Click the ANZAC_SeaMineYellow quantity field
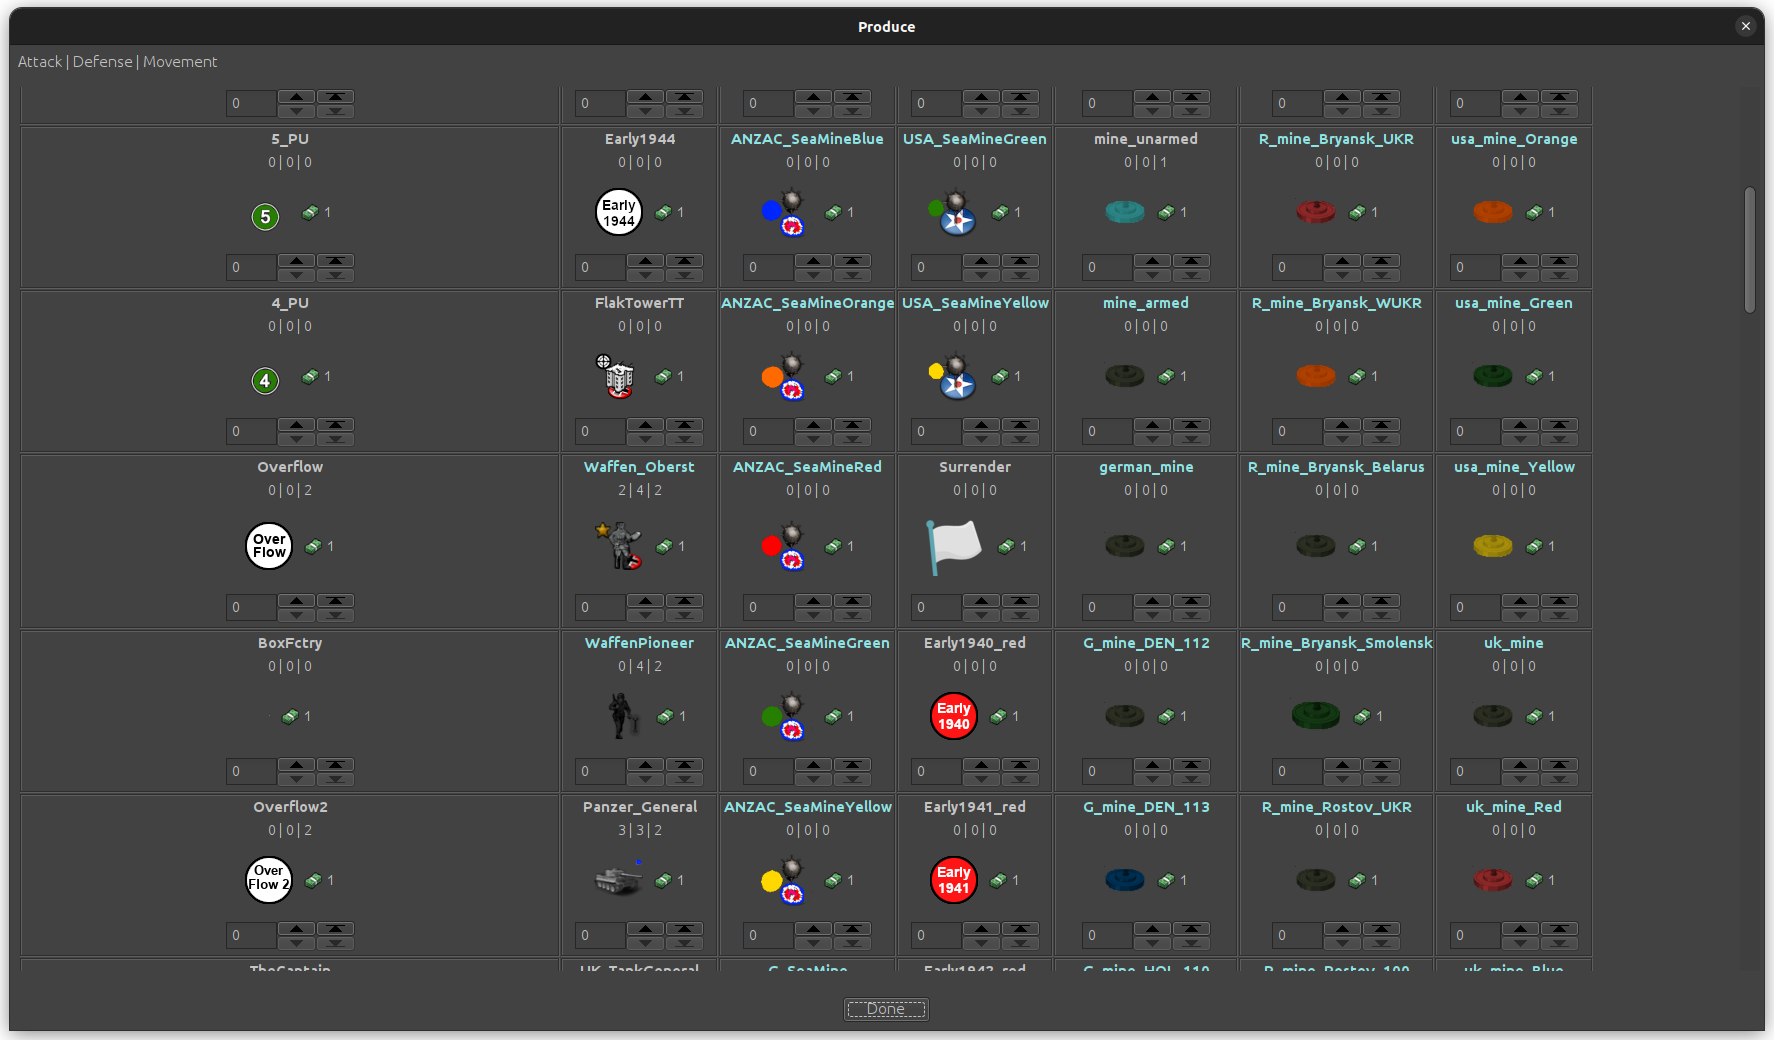This screenshot has height=1040, width=1774. tap(768, 935)
